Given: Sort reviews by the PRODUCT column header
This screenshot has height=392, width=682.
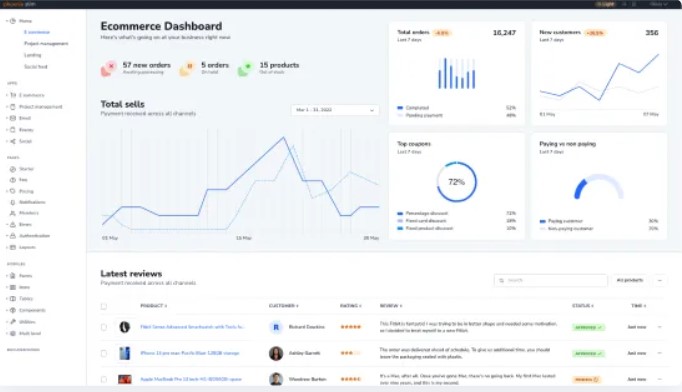Looking at the screenshot, I should [x=154, y=306].
